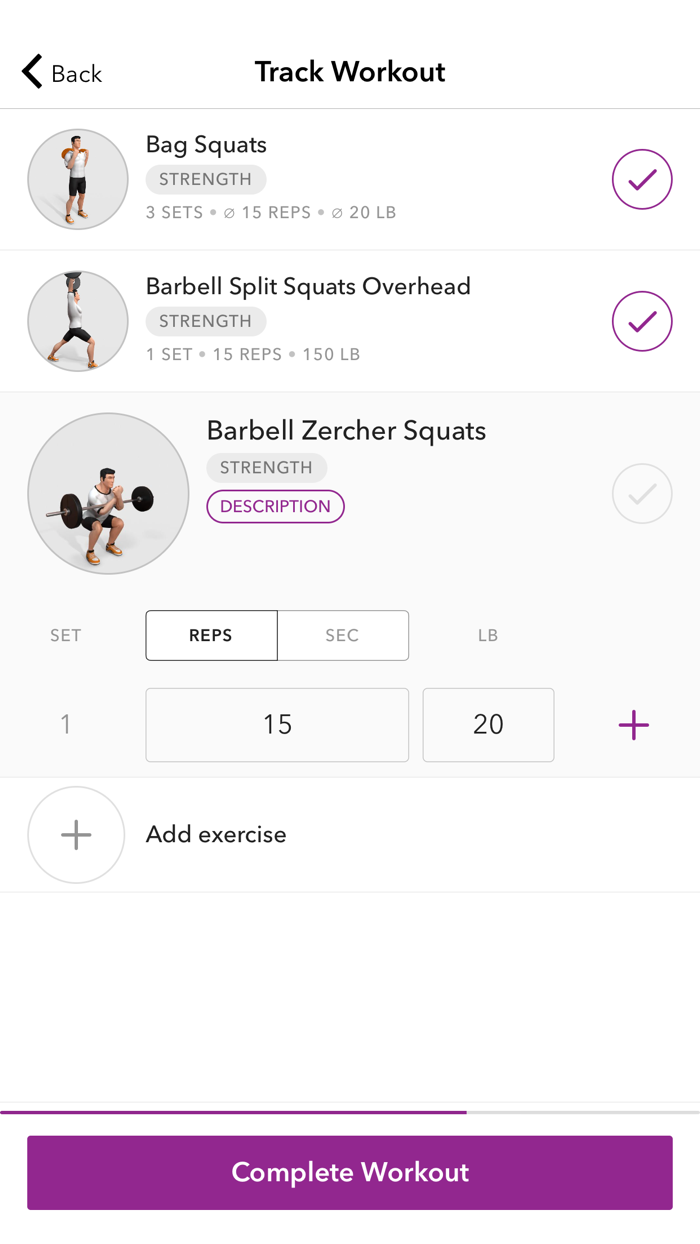Select the REPS segment
Viewport: 700px width, 1244px height.
[x=211, y=635]
